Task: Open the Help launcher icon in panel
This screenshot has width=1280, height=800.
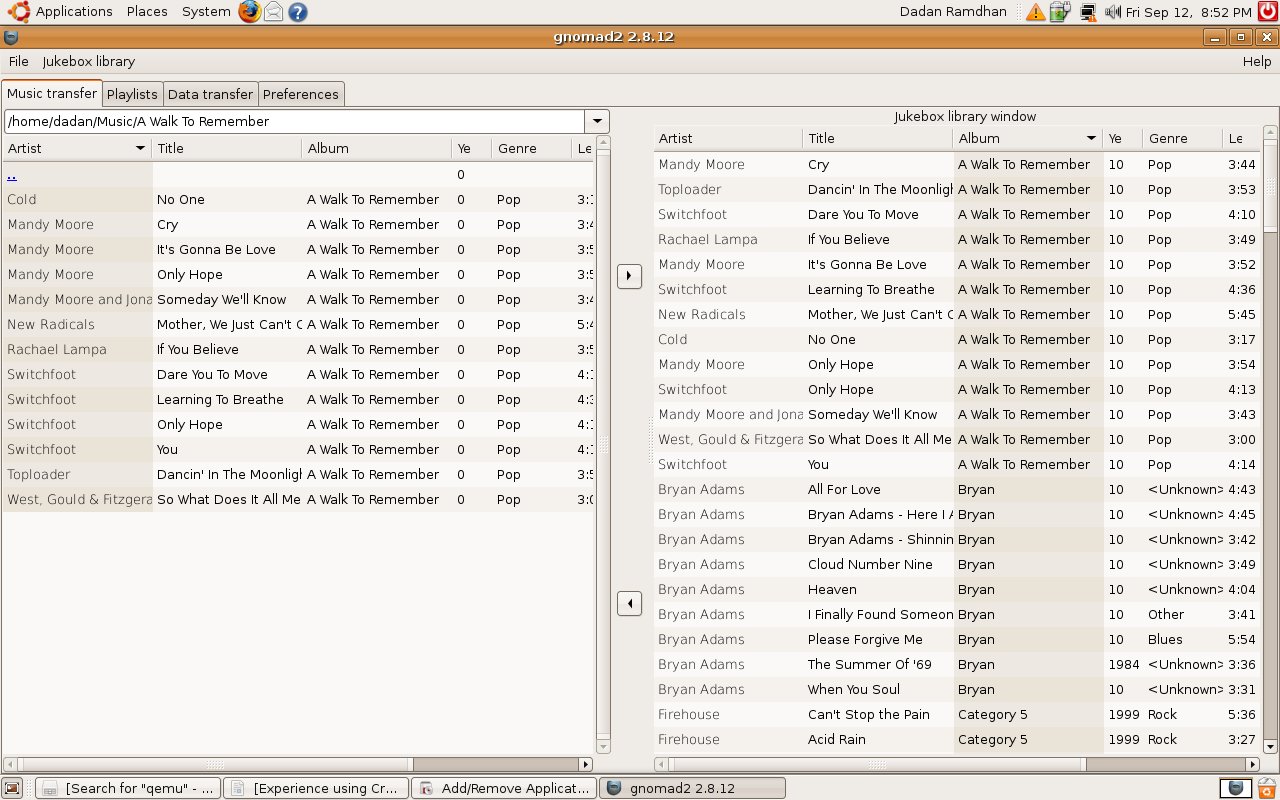Action: coord(297,12)
